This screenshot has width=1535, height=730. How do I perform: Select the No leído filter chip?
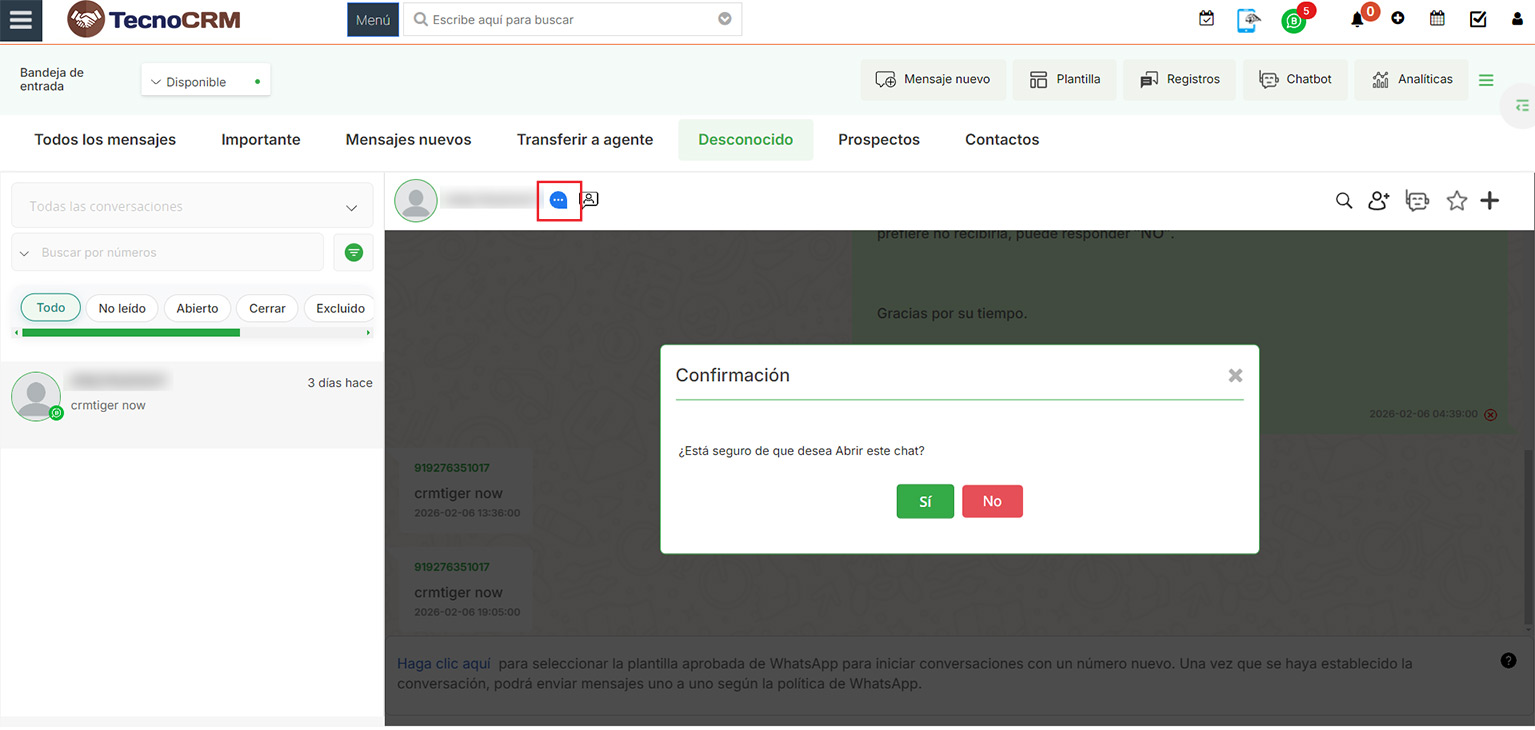122,308
